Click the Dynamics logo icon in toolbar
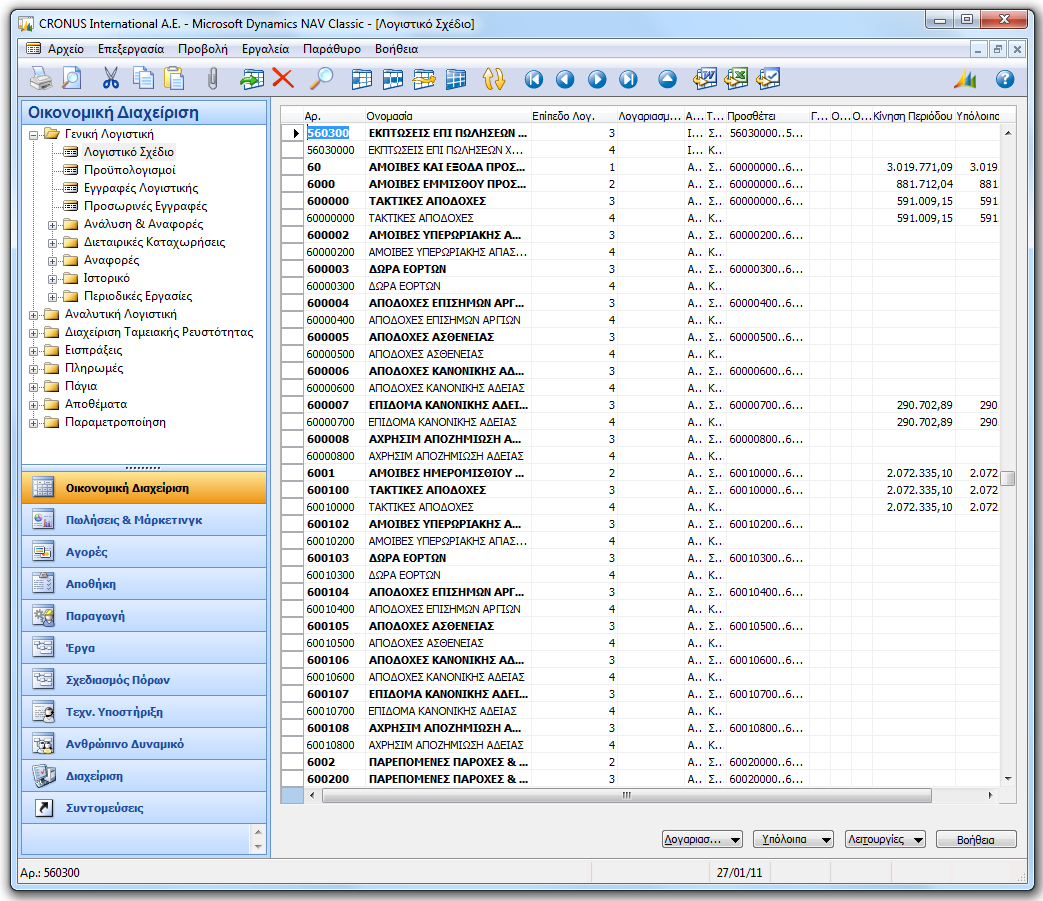Image resolution: width=1043 pixels, height=901 pixels. coord(965,80)
